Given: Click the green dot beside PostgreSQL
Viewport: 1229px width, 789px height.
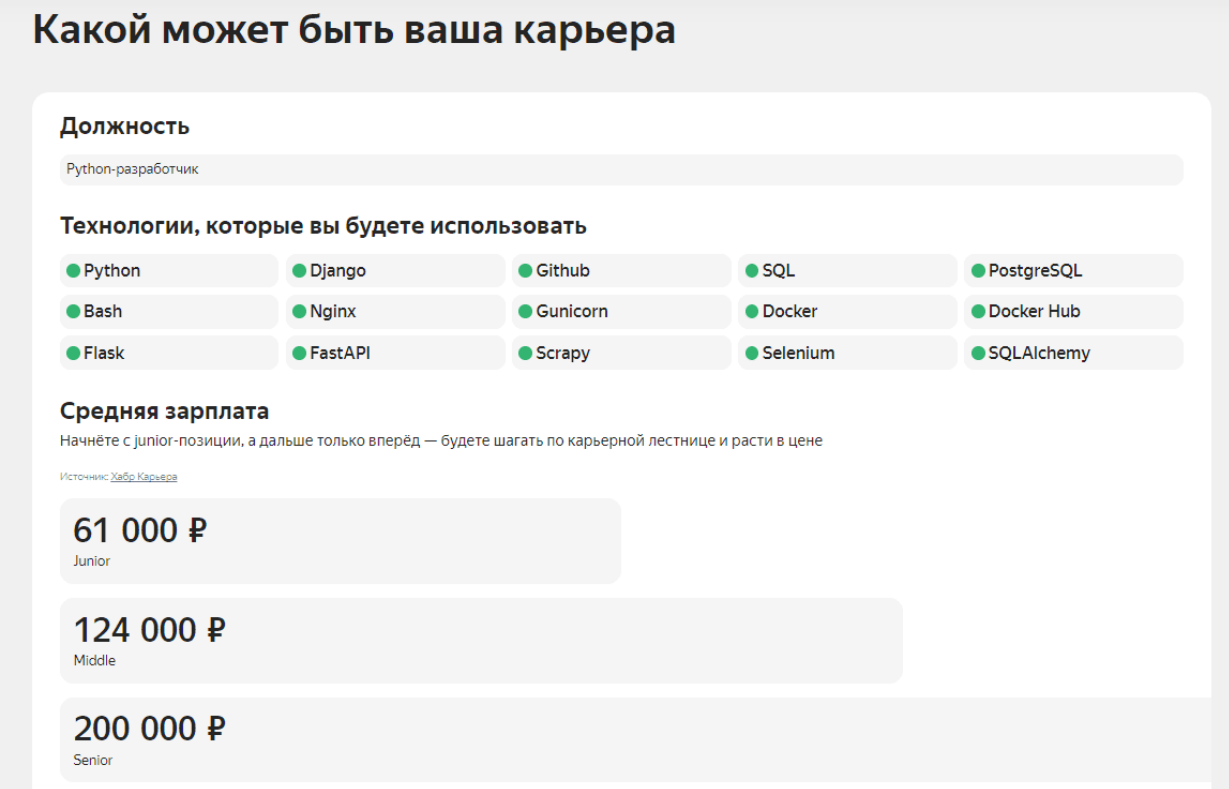Looking at the screenshot, I should coord(978,271).
